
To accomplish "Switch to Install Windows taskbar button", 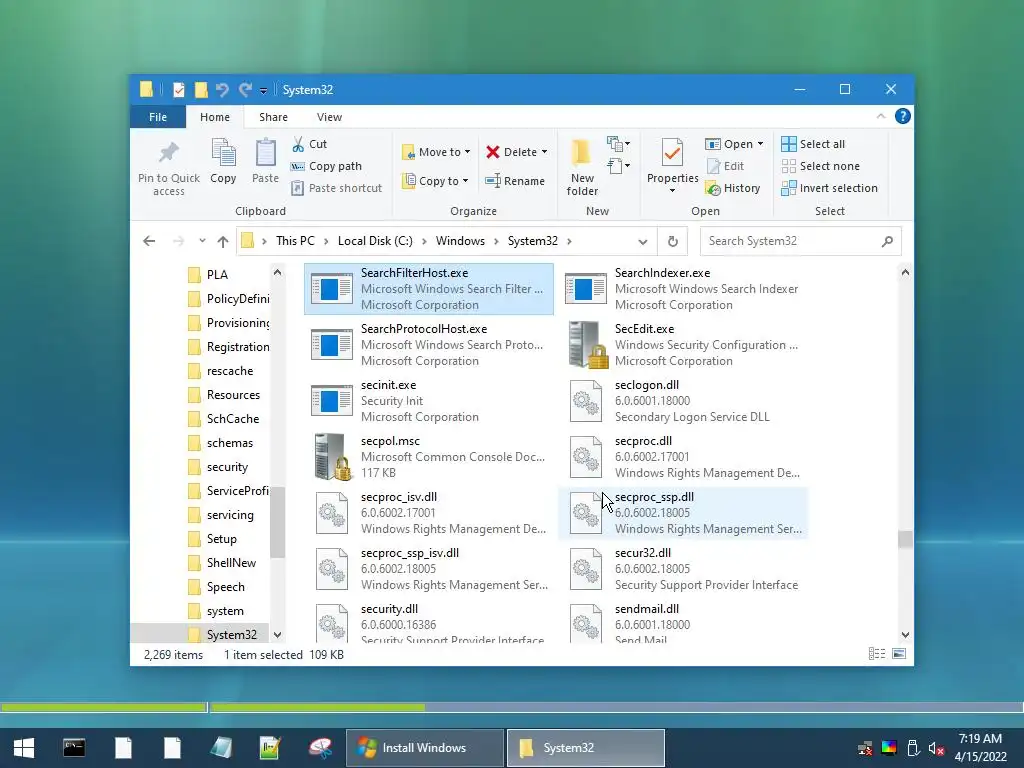I will (424, 748).
